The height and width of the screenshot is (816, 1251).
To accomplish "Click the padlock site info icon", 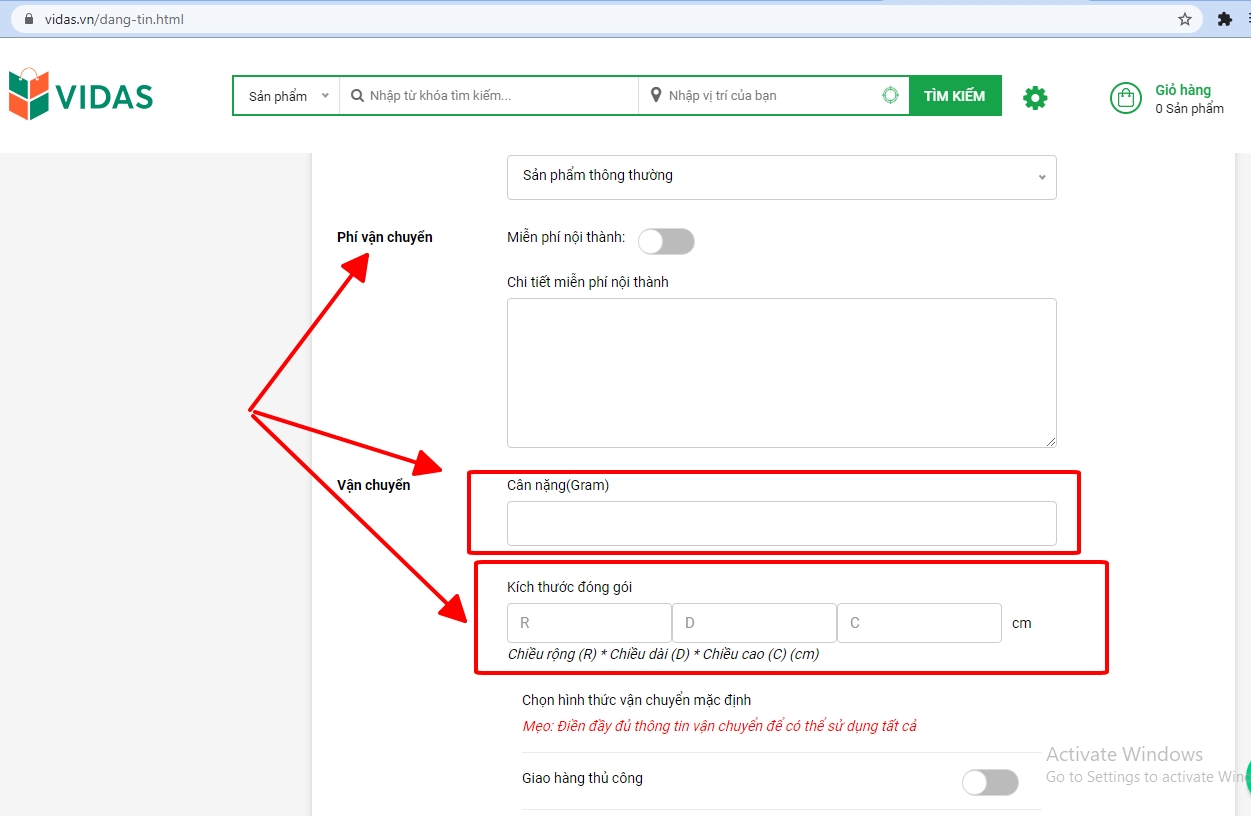I will coord(28,19).
